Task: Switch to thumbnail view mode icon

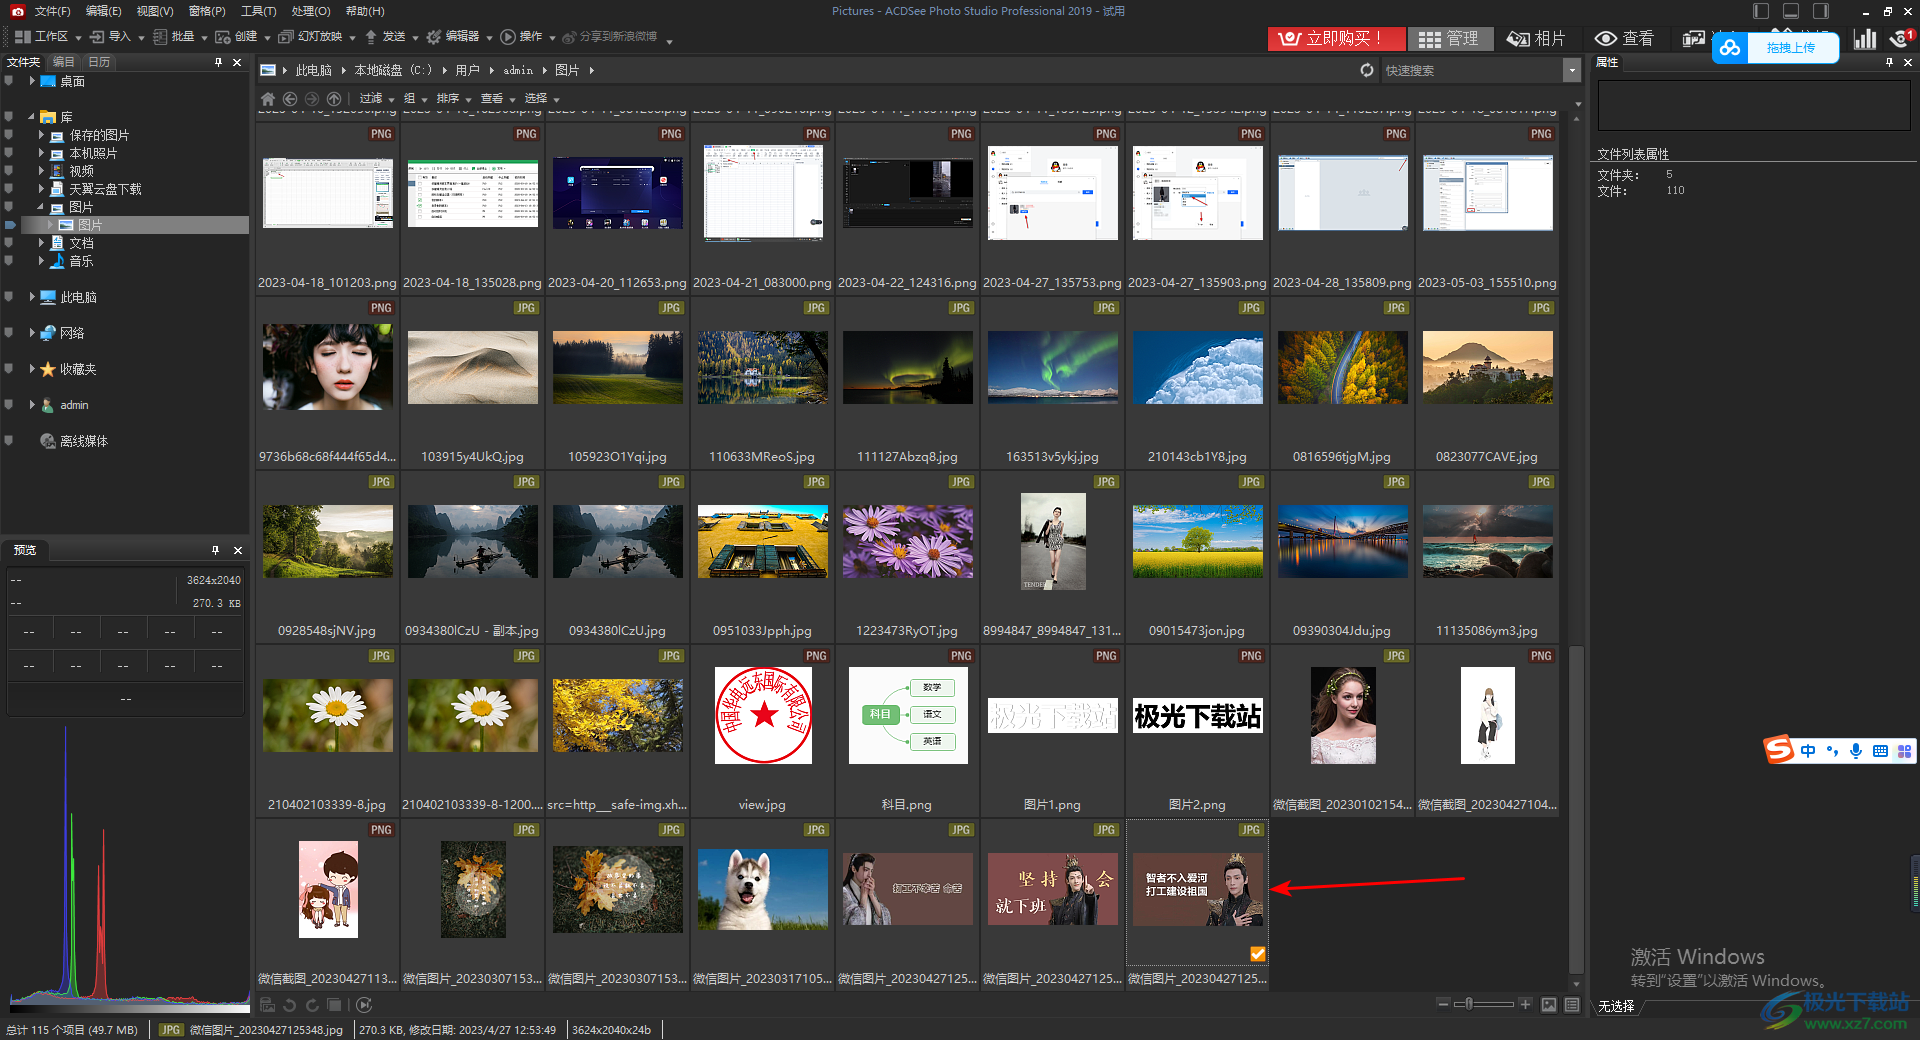Action: point(1549,1005)
